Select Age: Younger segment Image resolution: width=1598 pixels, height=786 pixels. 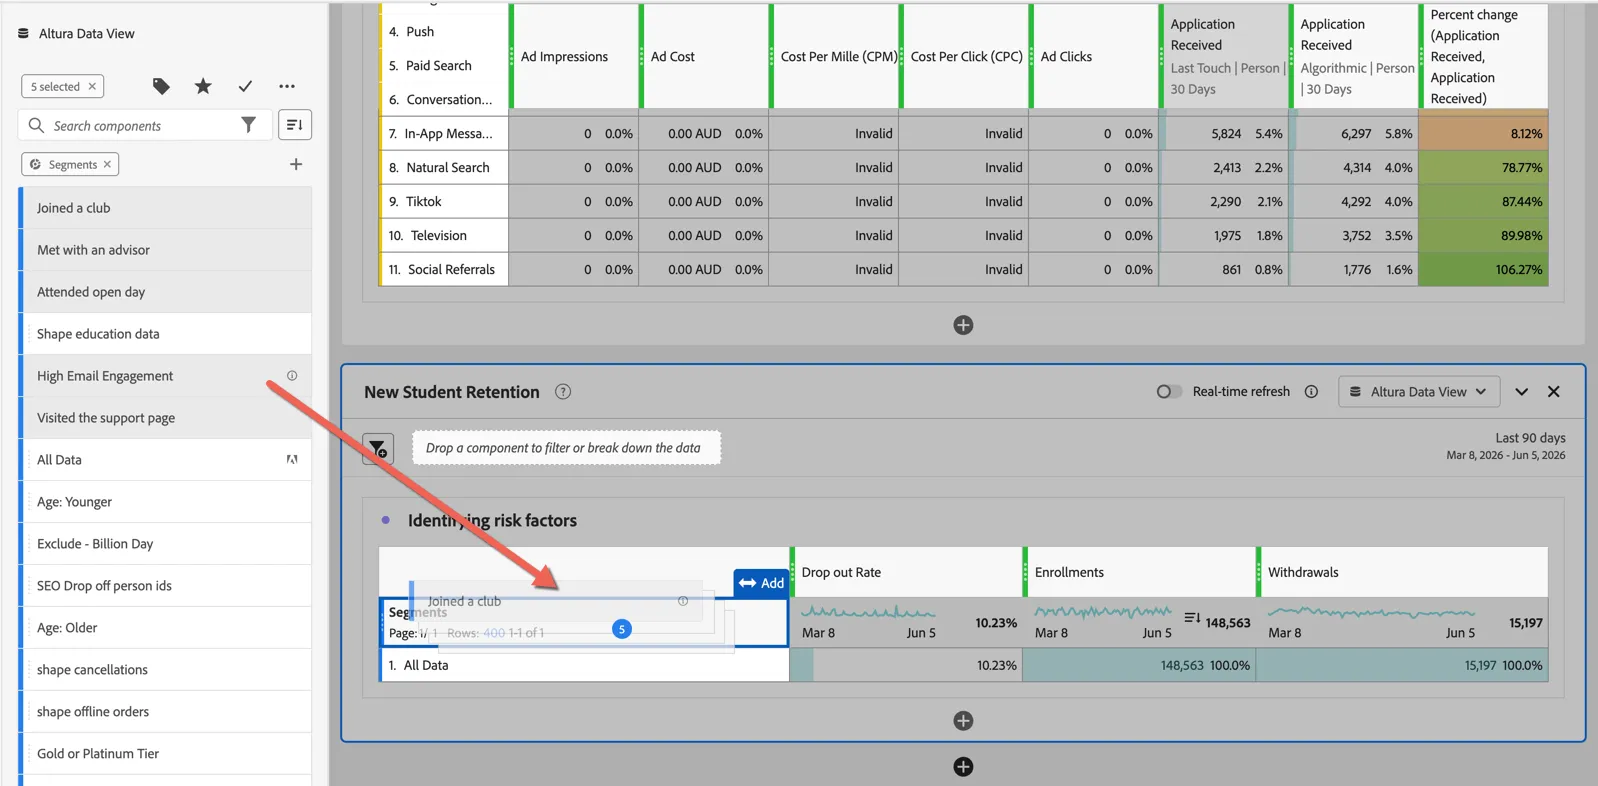coord(165,502)
